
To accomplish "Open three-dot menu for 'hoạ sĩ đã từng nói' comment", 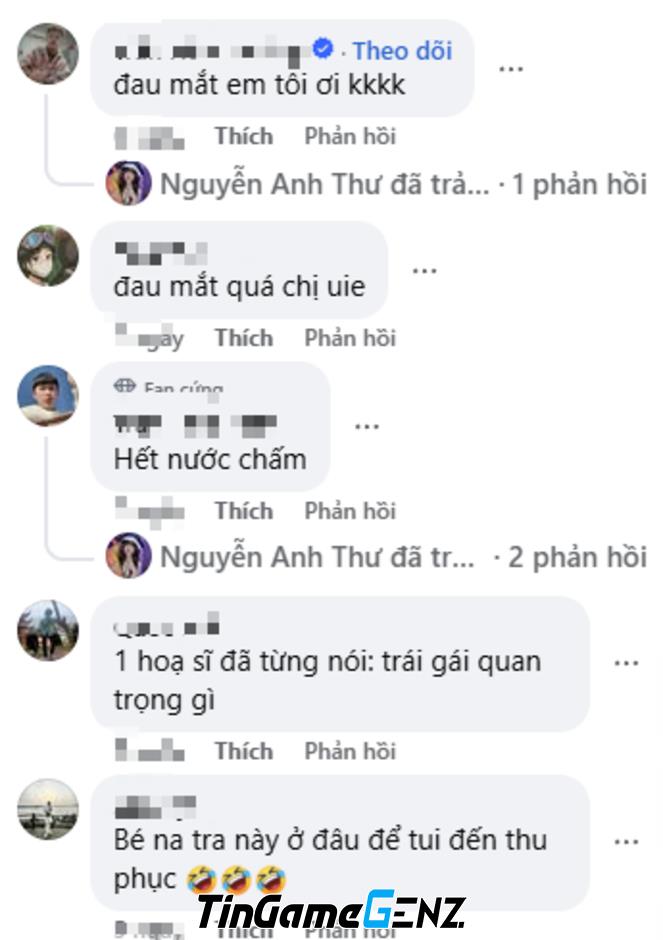I will (626, 664).
